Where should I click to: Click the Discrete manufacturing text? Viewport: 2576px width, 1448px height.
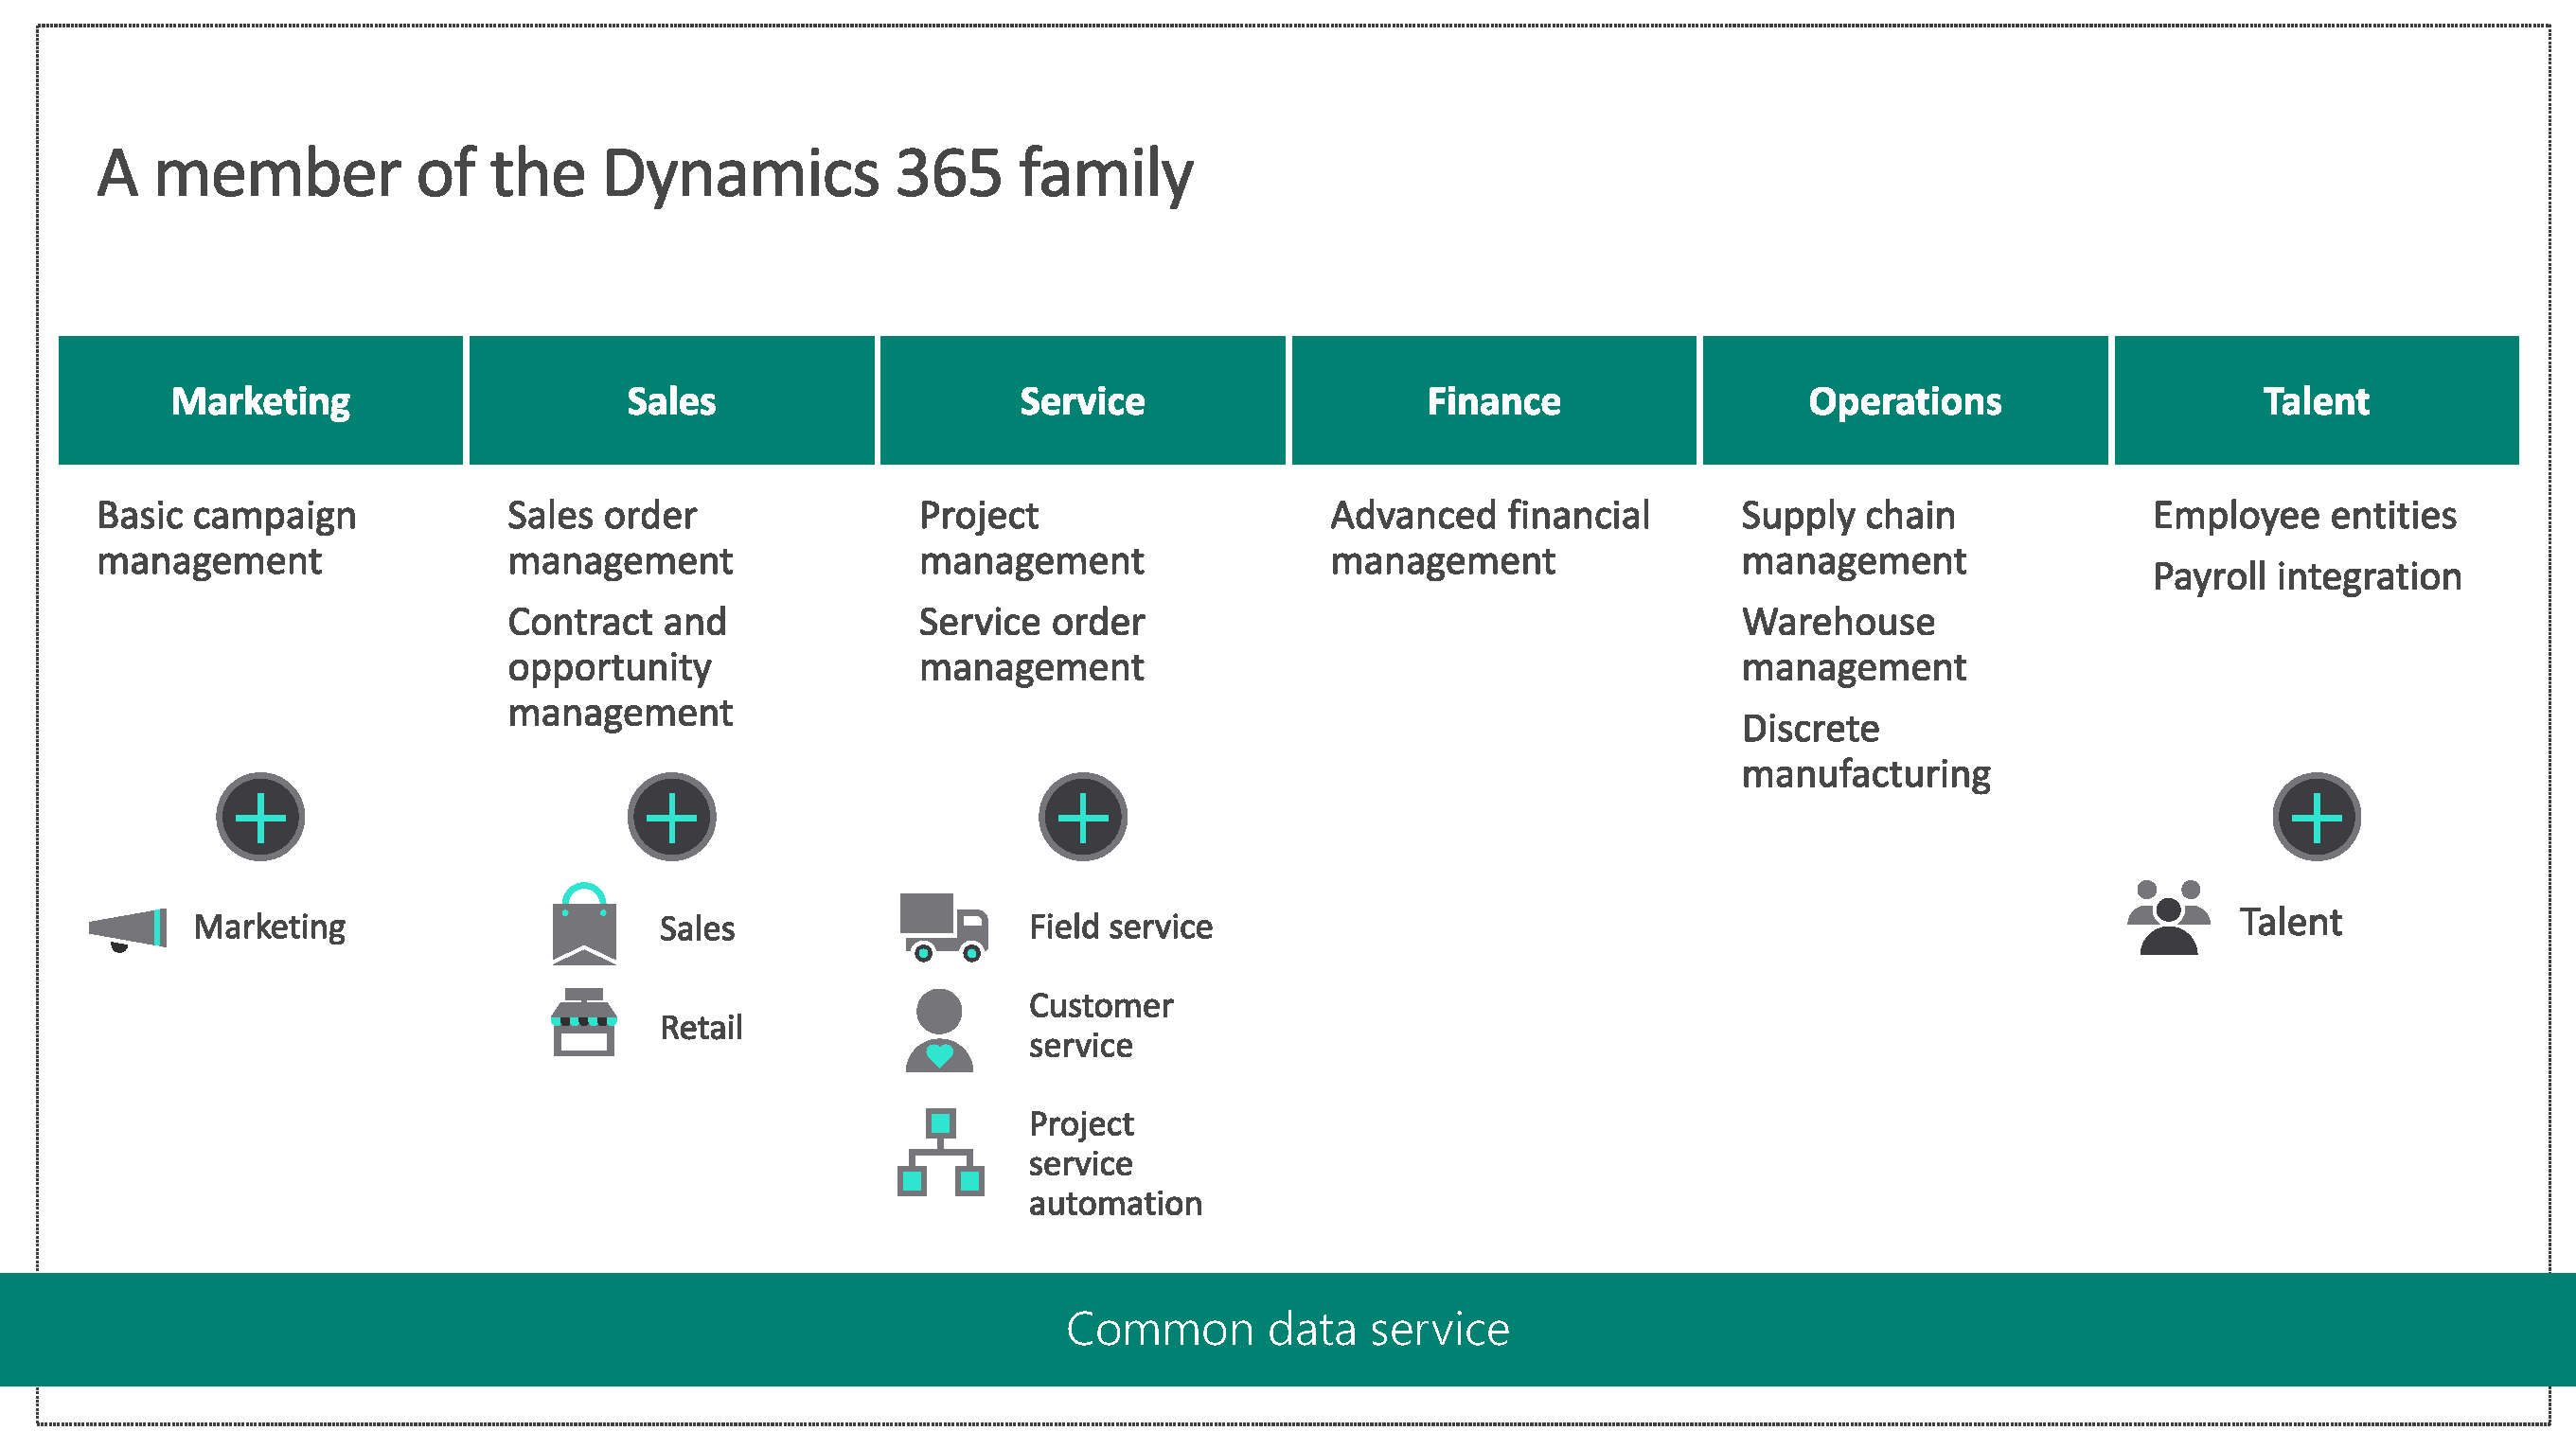pyautogui.click(x=1865, y=751)
